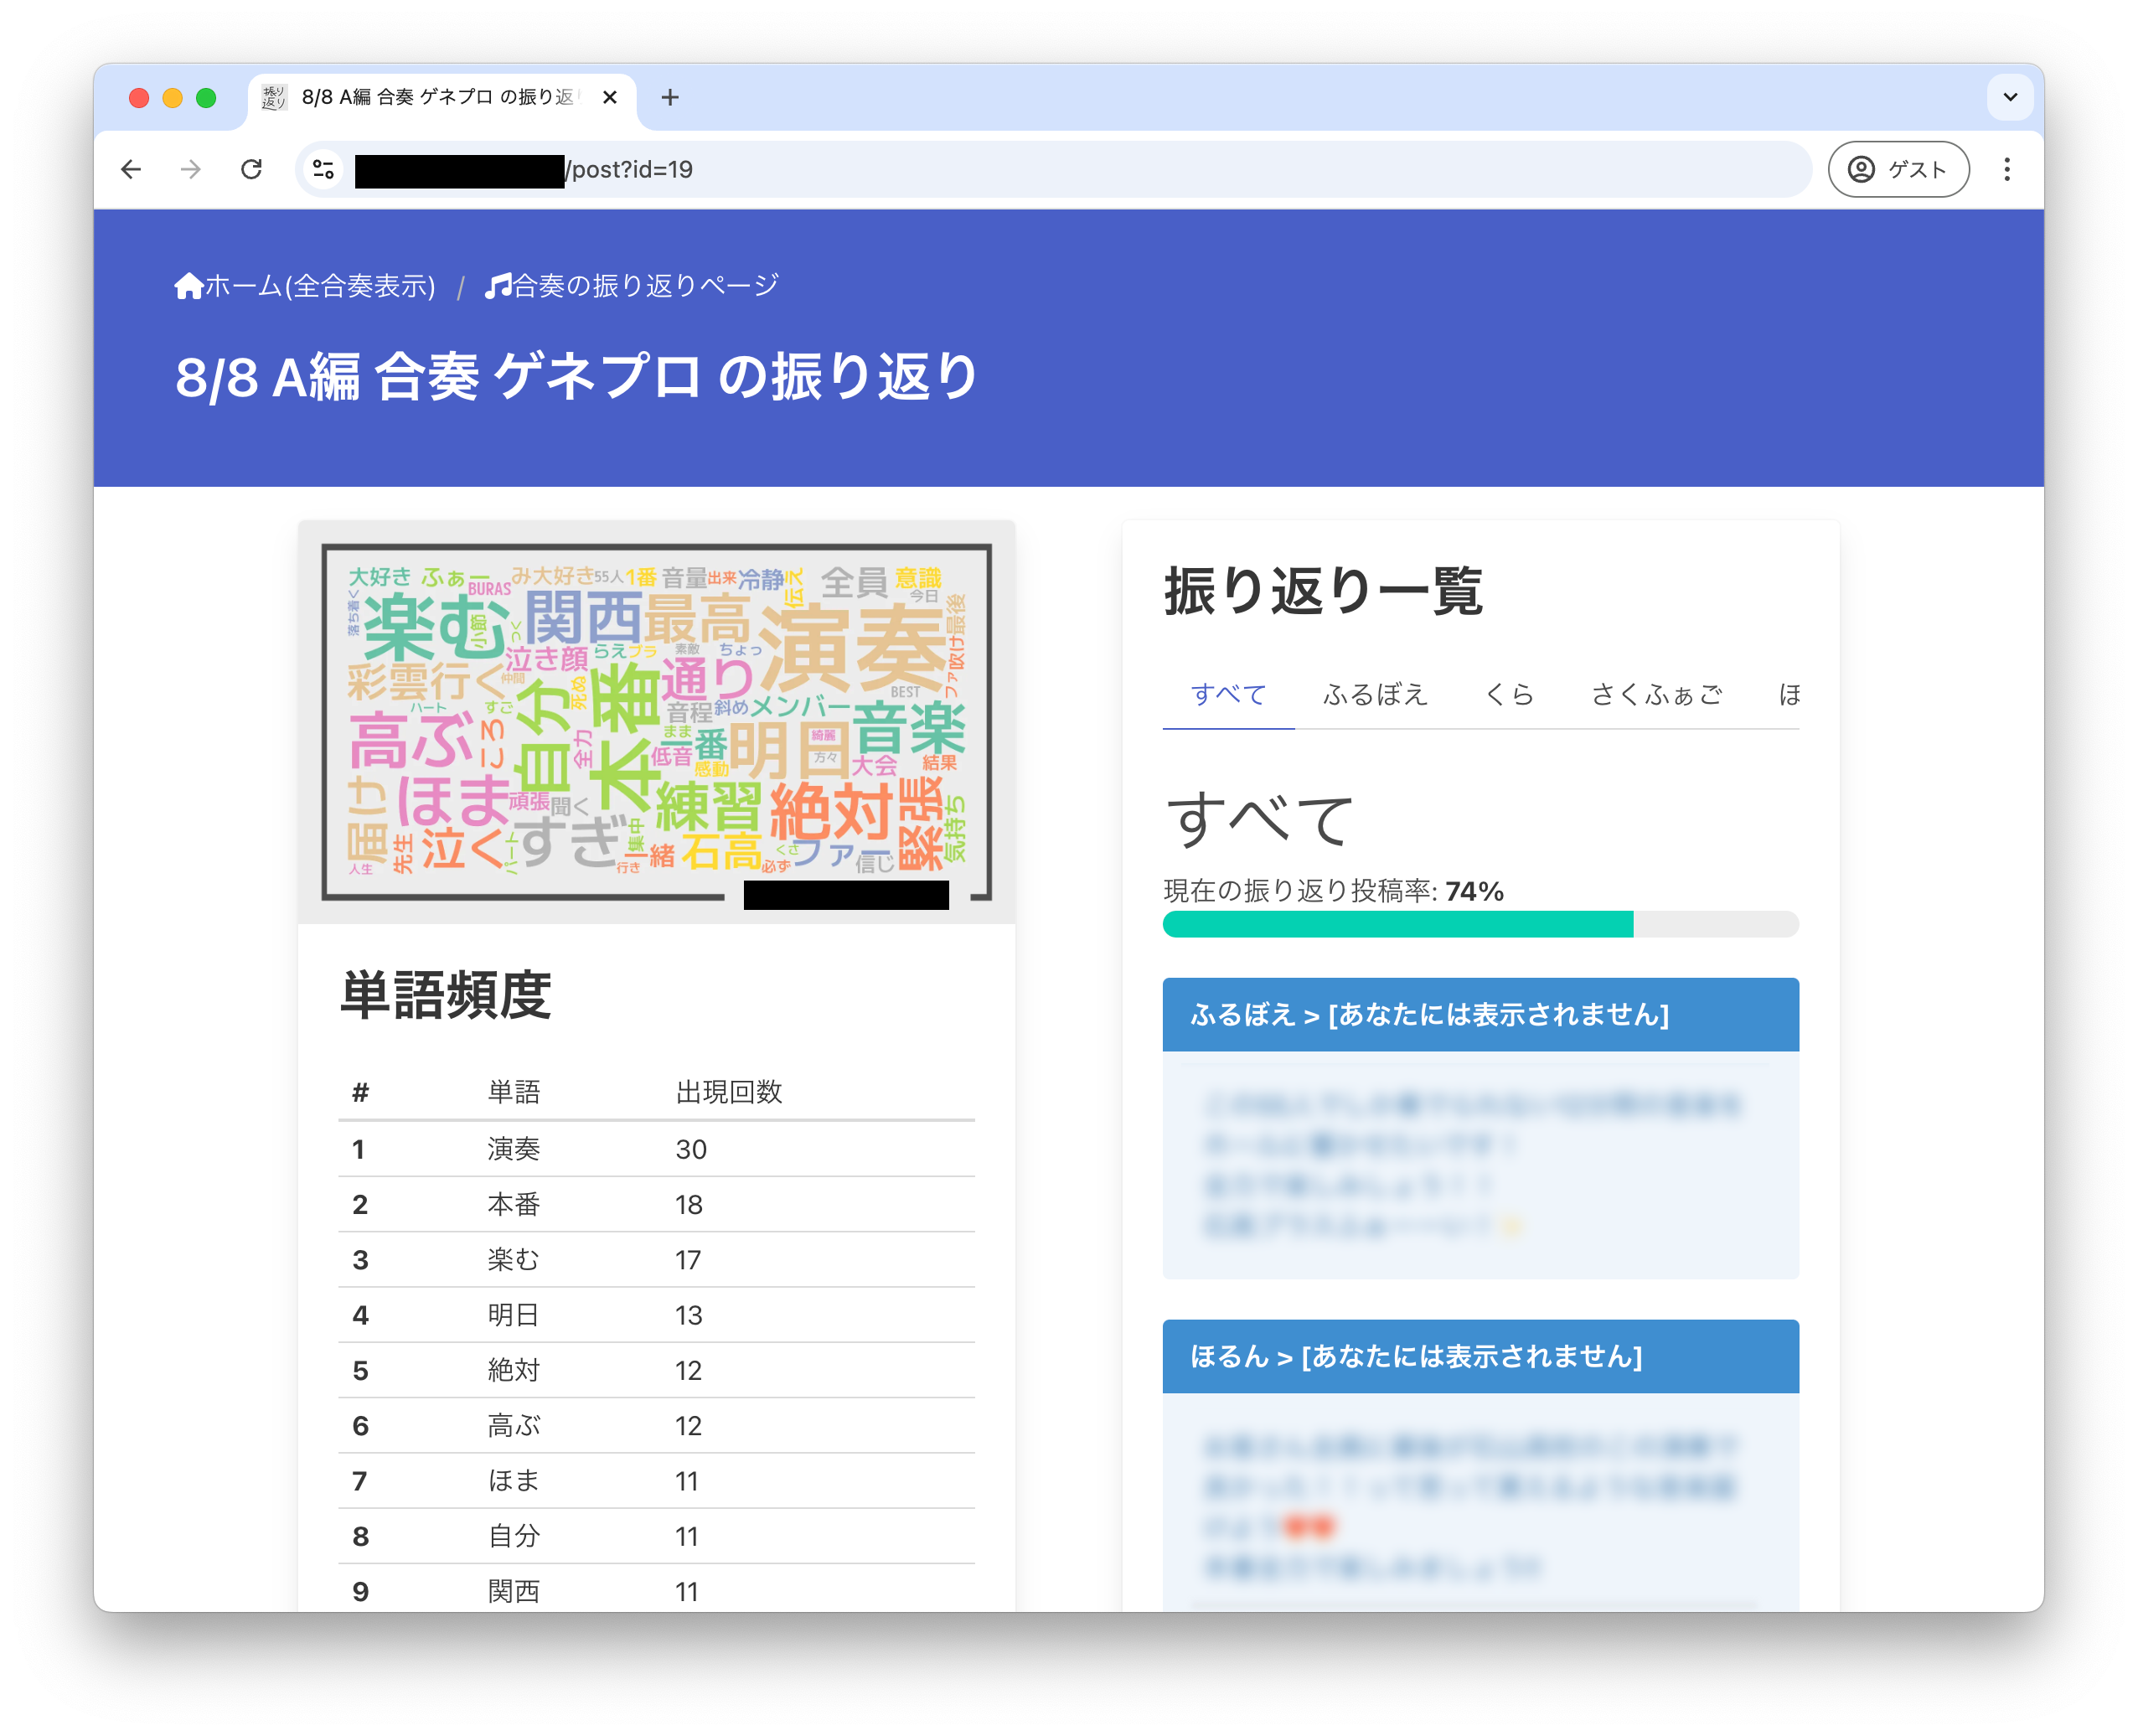Image resolution: width=2138 pixels, height=1736 pixels.
Task: Click the browser forward arrow
Action: point(190,169)
